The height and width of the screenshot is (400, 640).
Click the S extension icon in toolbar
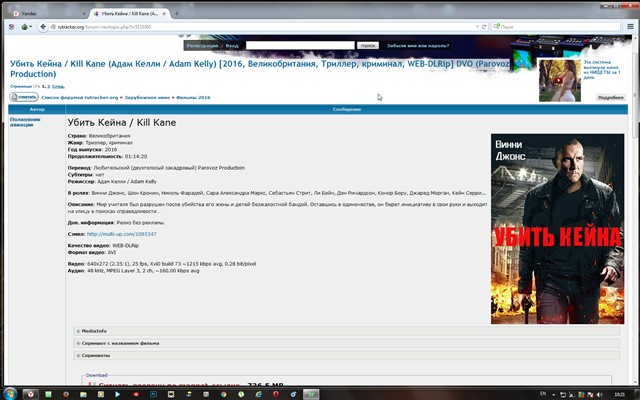(11, 27)
